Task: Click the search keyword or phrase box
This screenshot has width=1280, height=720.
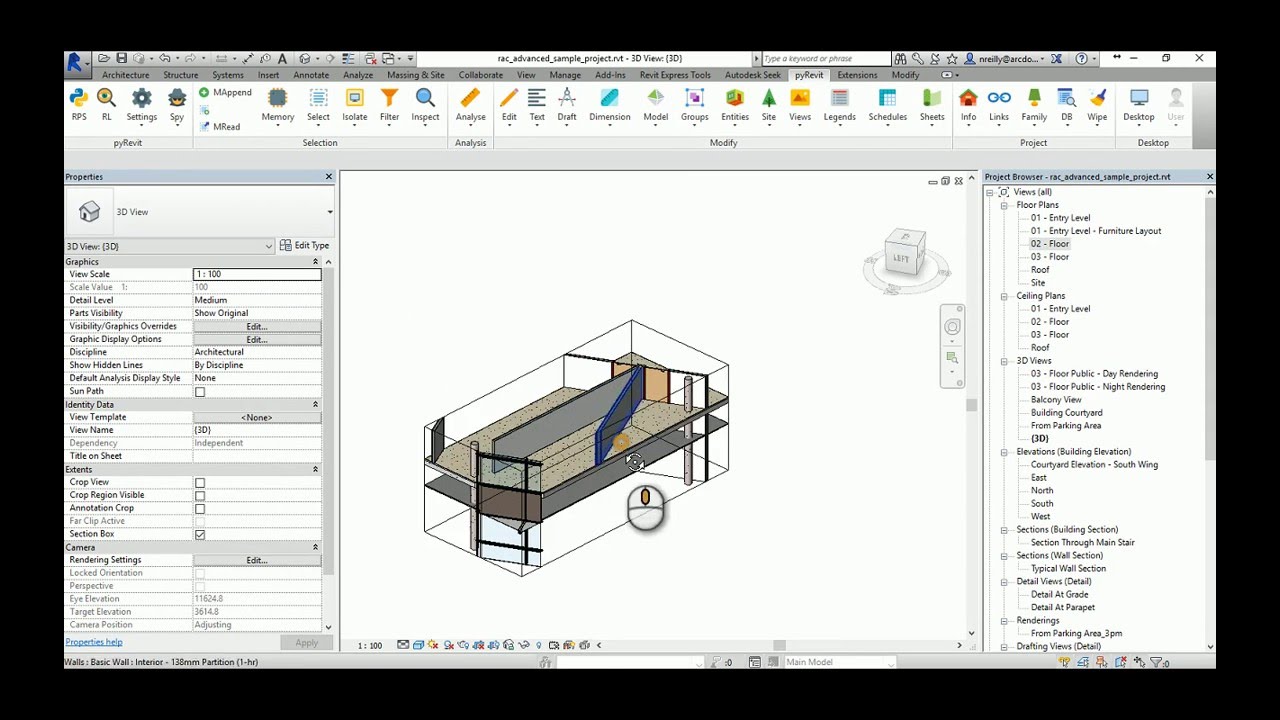Action: [x=825, y=59]
